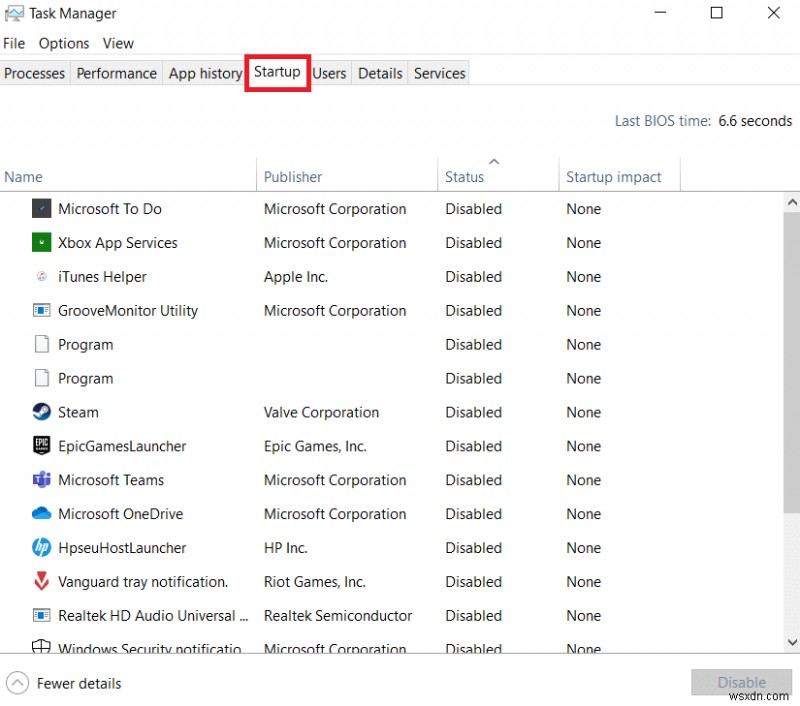Select the Steam icon in the startup list
Screen dimensions: 800x706
click(41, 412)
